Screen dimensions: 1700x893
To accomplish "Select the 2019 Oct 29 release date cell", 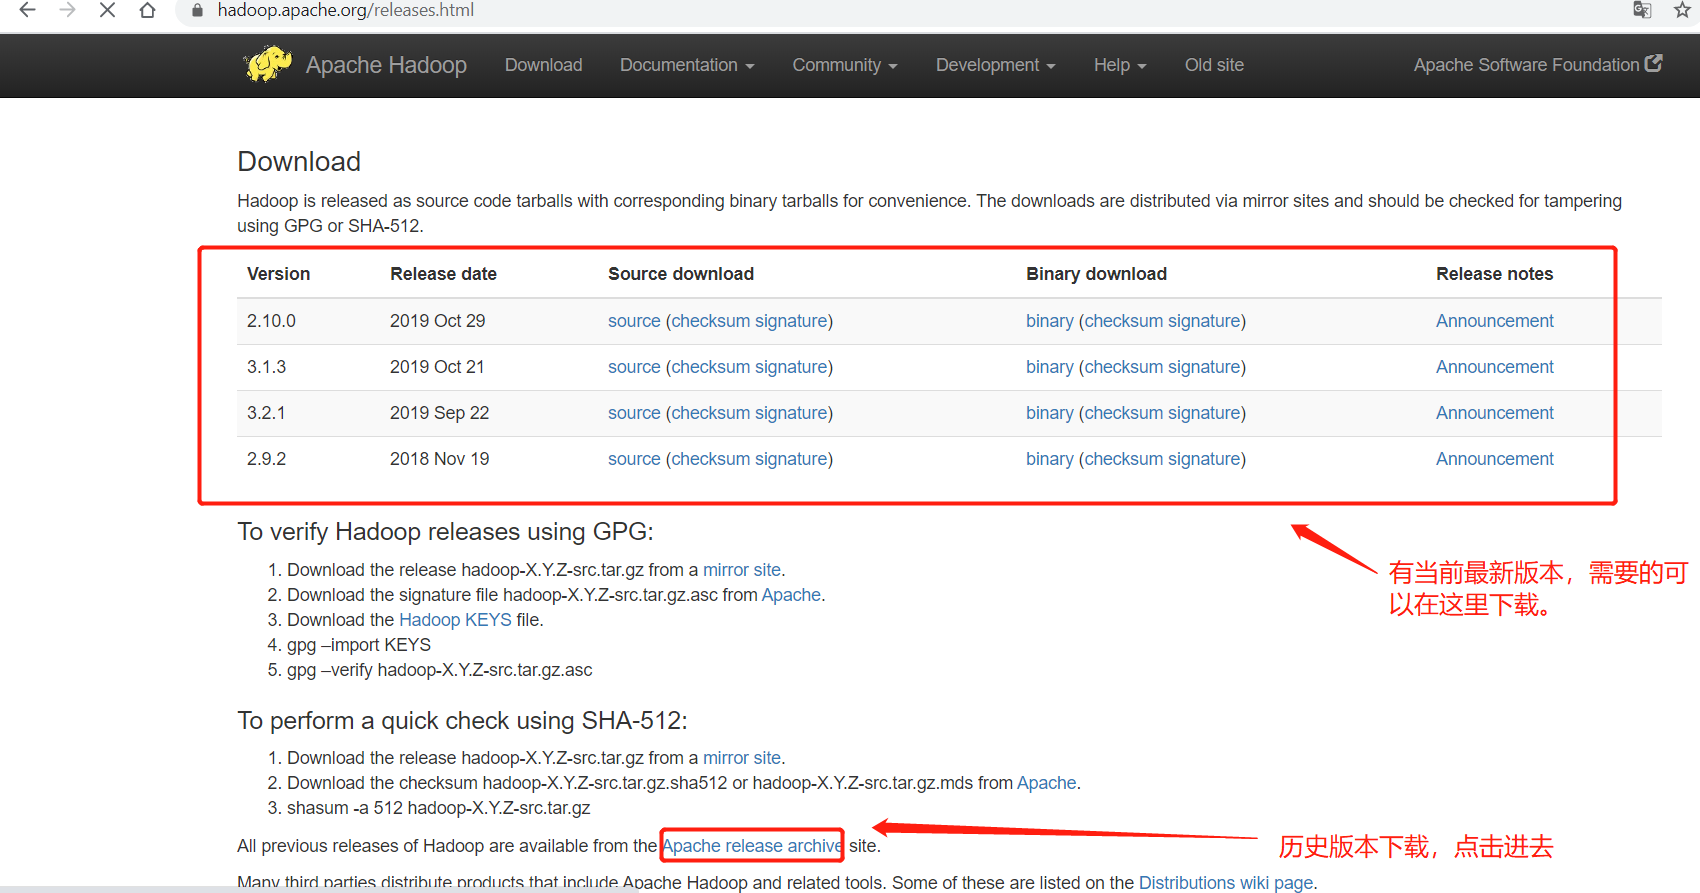I will pos(437,321).
